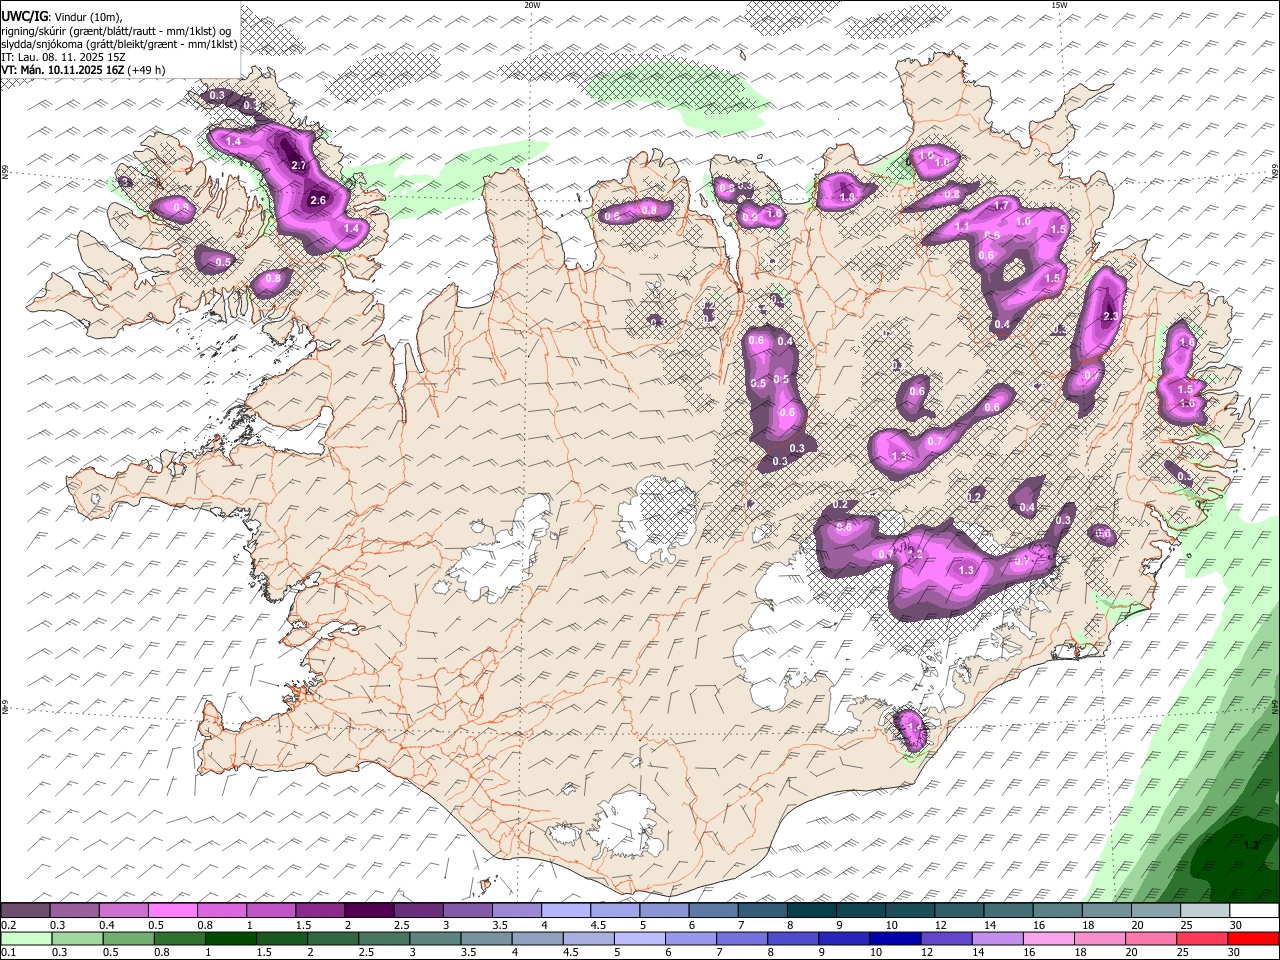
Task: Select the 'rigning/skúrir (grænt/blátt/rautt' header line
Action: coord(115,30)
